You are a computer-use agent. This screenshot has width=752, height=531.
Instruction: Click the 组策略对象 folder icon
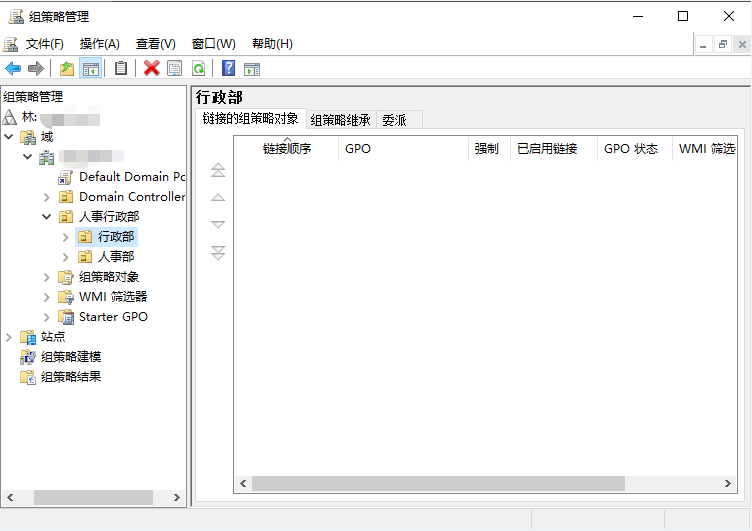pyautogui.click(x=66, y=277)
